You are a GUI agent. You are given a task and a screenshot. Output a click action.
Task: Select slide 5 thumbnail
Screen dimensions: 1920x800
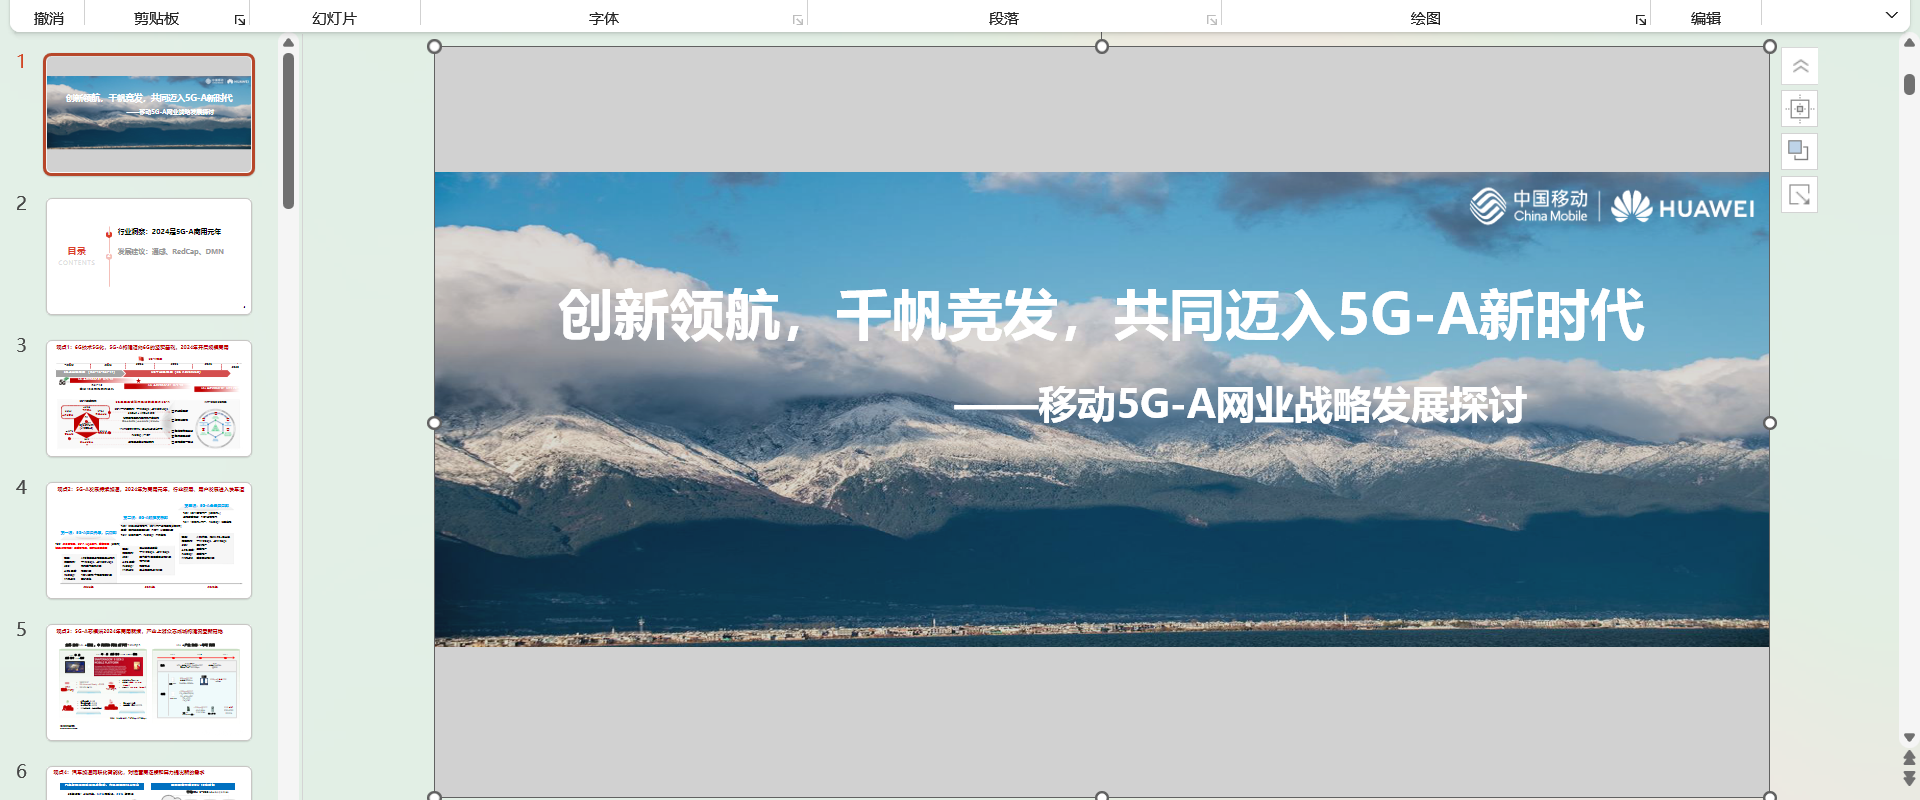[x=149, y=683]
